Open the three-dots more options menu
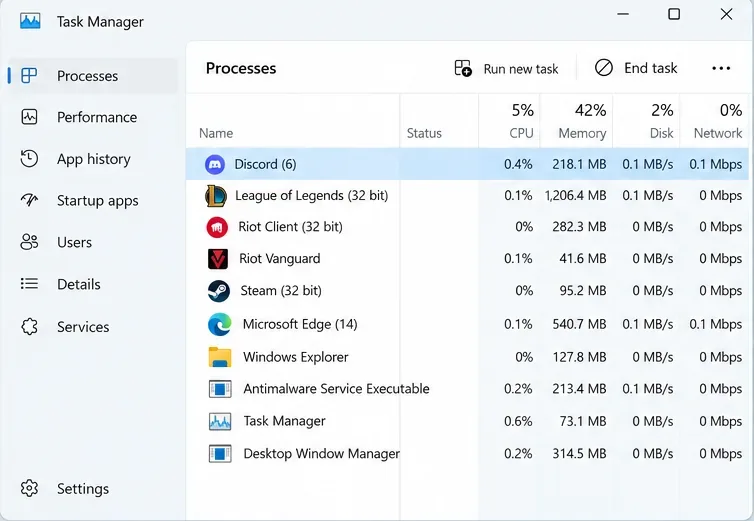The width and height of the screenshot is (754, 521). 721,68
